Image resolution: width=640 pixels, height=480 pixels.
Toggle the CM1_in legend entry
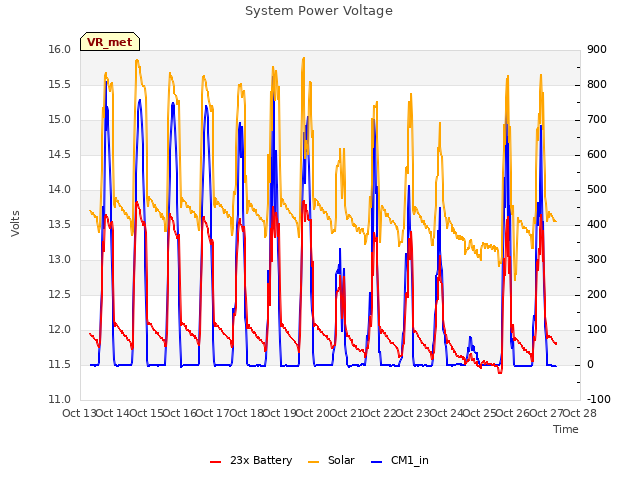400,460
